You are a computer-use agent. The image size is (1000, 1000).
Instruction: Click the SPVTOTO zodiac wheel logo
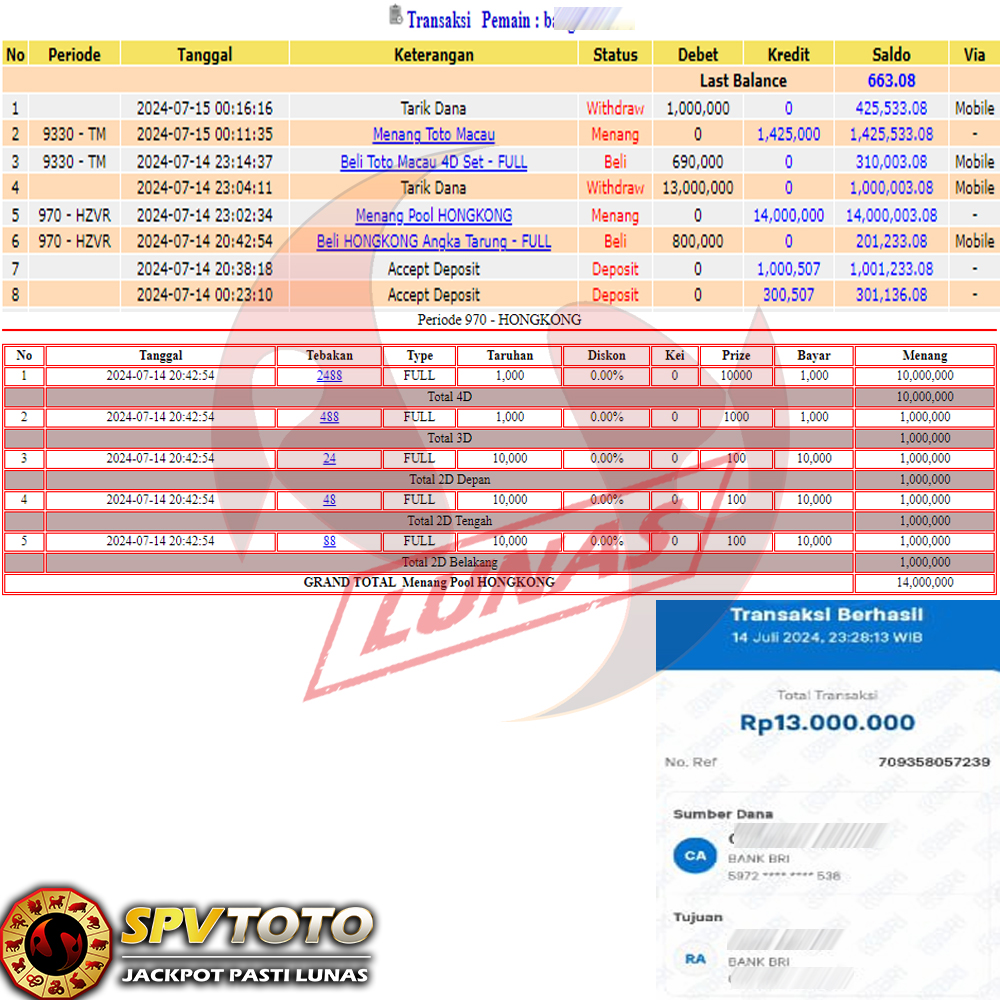[x=55, y=943]
